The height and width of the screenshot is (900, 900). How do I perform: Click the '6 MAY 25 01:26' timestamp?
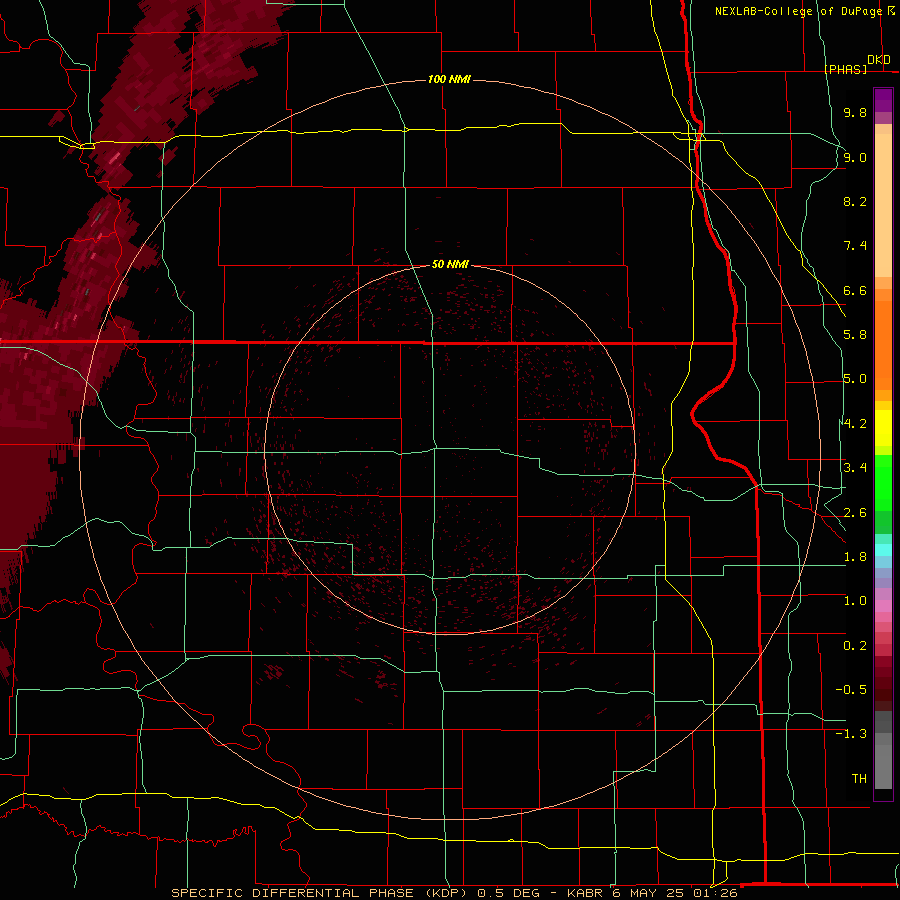(674, 893)
